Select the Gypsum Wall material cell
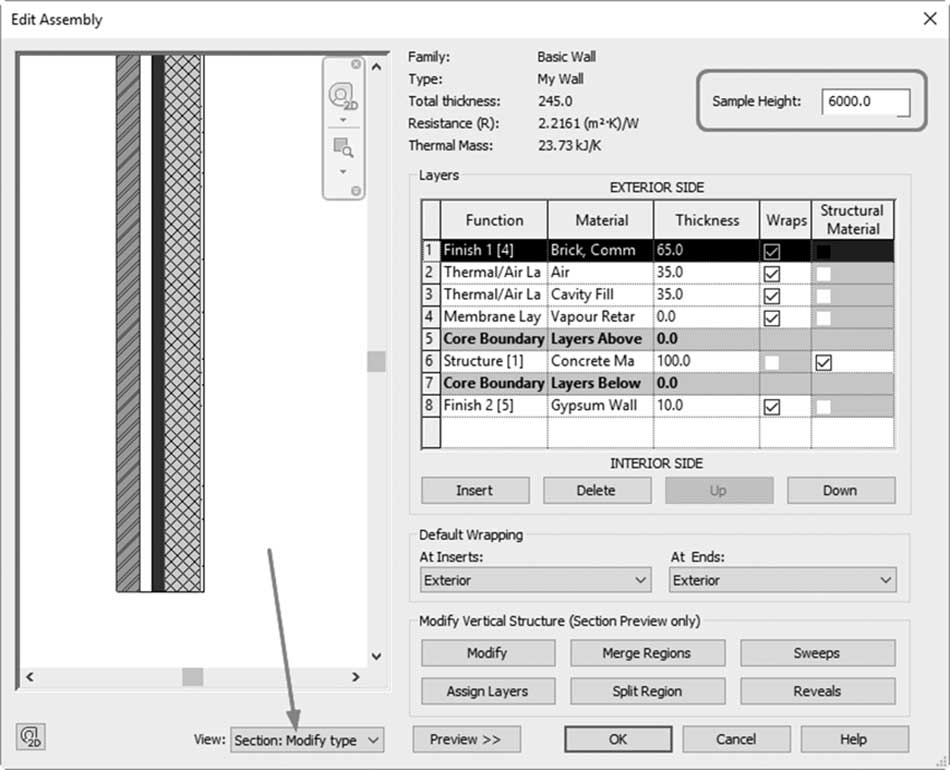The height and width of the screenshot is (770, 950). (x=600, y=405)
